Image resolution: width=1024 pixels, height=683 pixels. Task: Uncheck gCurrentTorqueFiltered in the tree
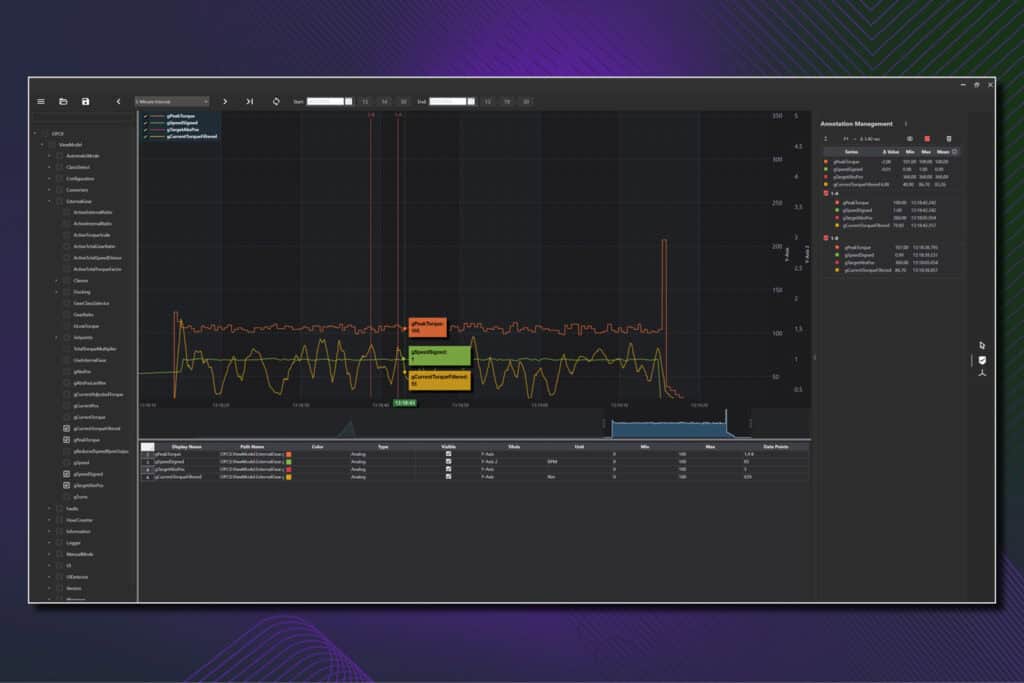67,429
